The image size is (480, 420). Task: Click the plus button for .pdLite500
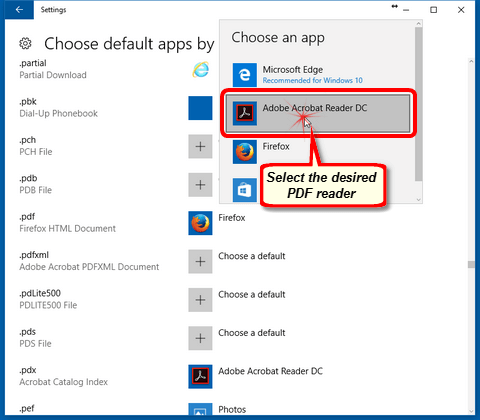[x=200, y=300]
